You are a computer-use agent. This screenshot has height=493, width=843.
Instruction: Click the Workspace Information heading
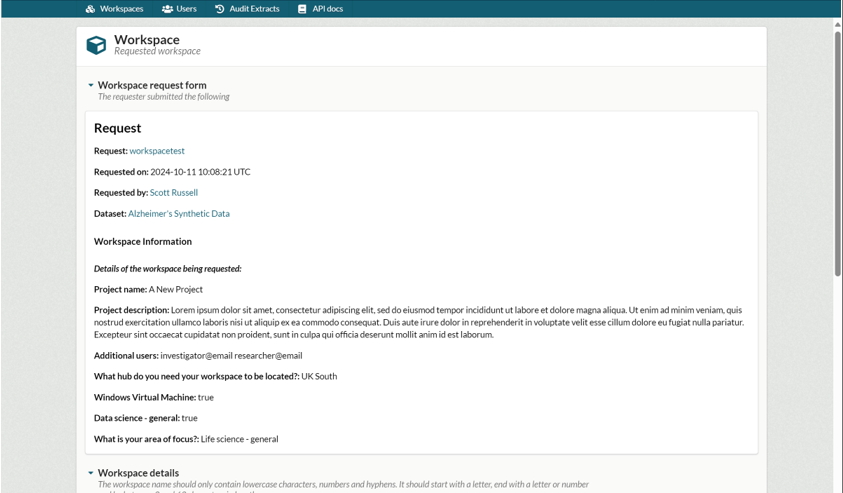click(x=143, y=241)
